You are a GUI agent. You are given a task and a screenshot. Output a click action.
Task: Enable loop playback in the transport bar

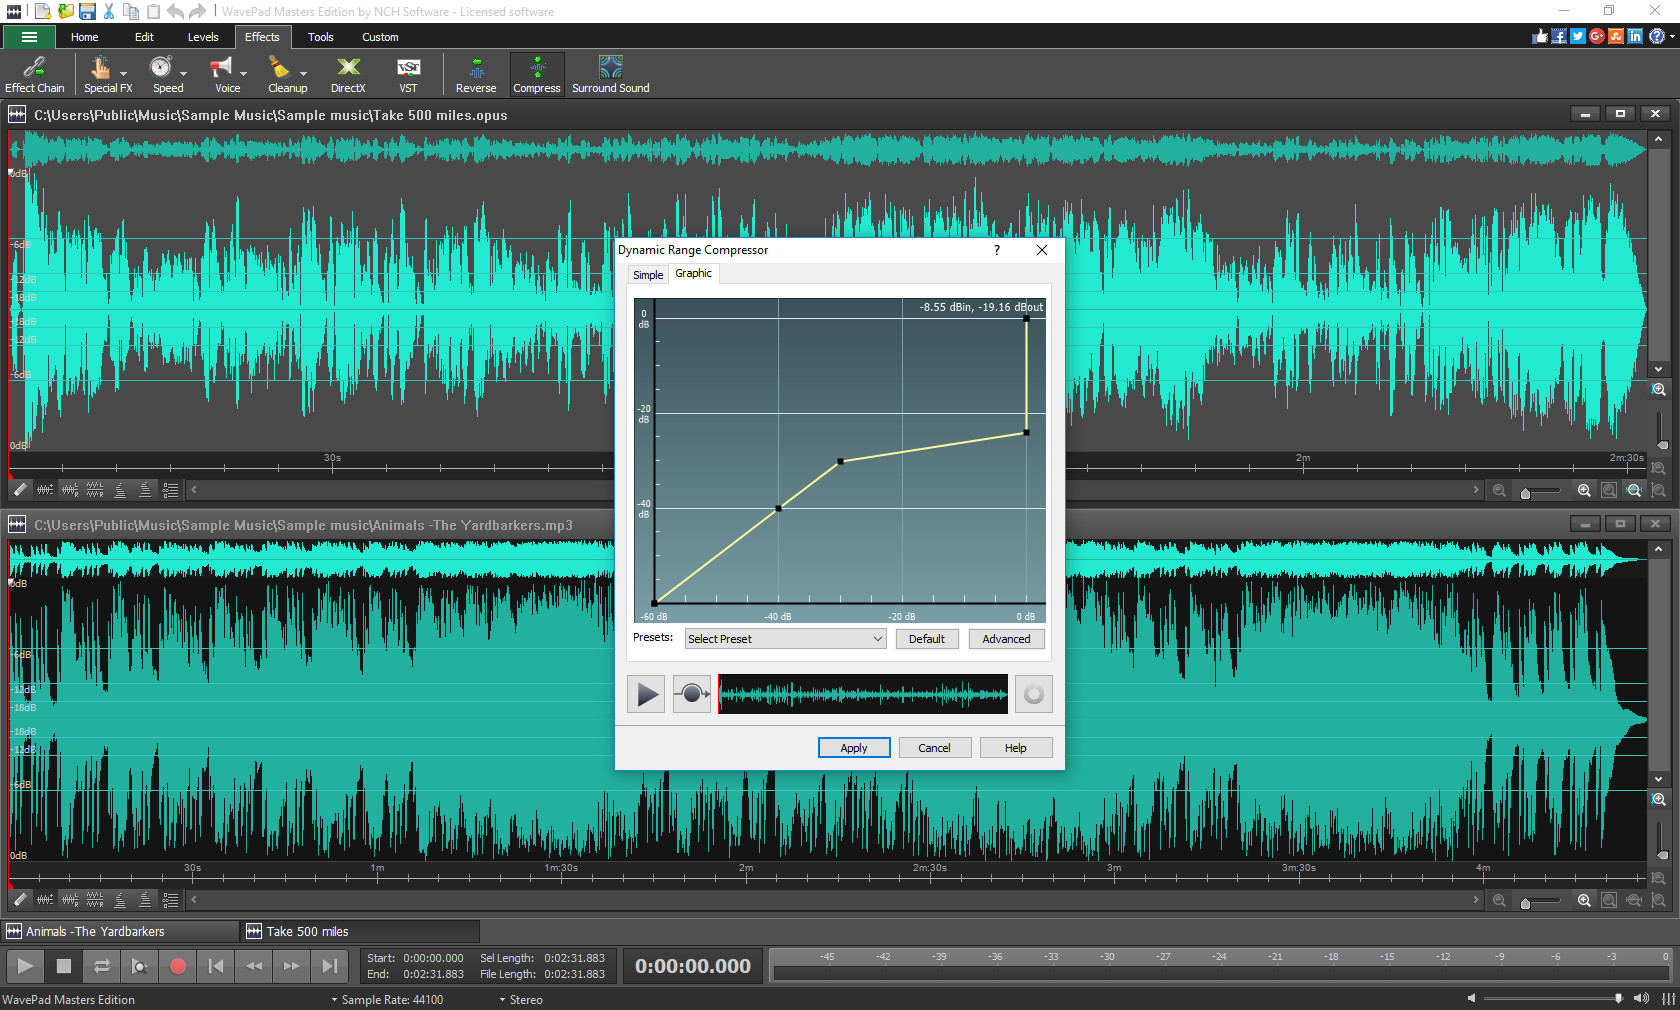click(102, 966)
